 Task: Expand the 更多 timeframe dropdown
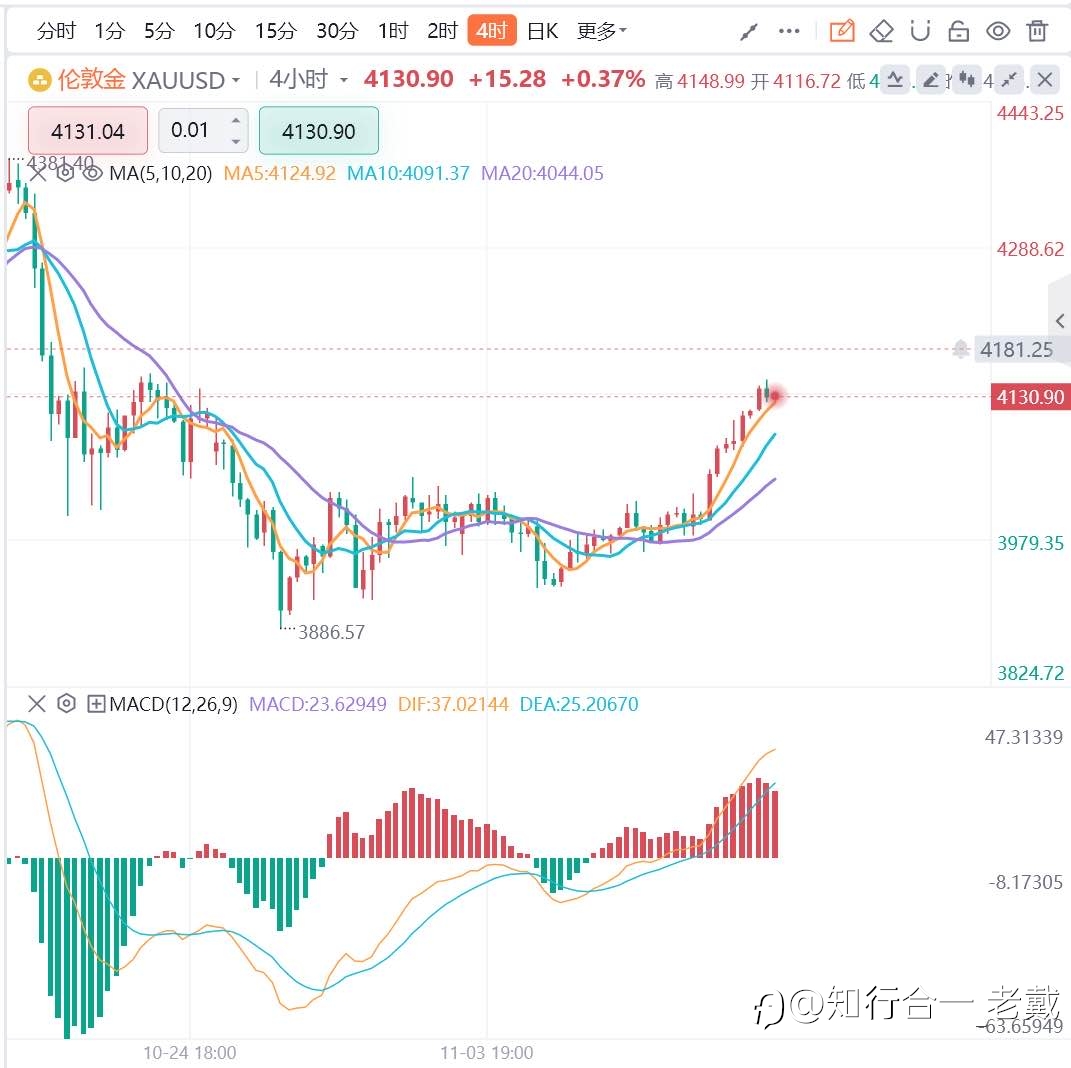[x=601, y=31]
